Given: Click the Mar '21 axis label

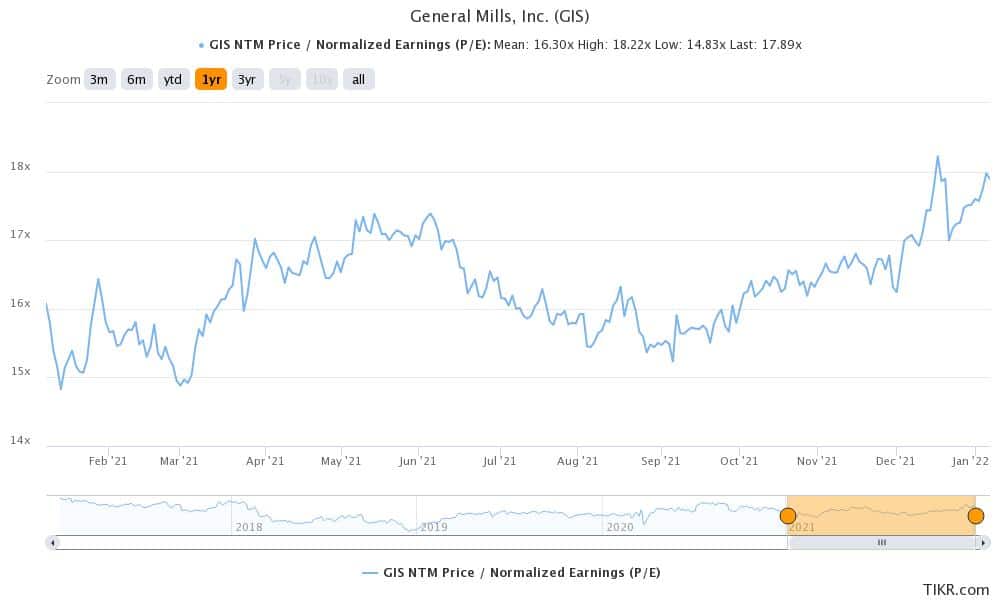Looking at the screenshot, I should (x=179, y=461).
